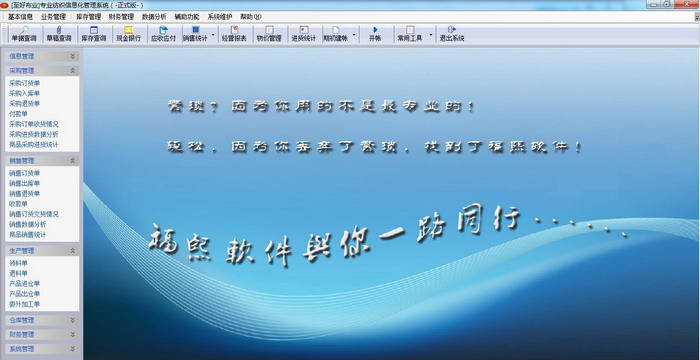This screenshot has height=360, width=700.
Task: Open the 库存管理 menu
Action: pos(88,17)
